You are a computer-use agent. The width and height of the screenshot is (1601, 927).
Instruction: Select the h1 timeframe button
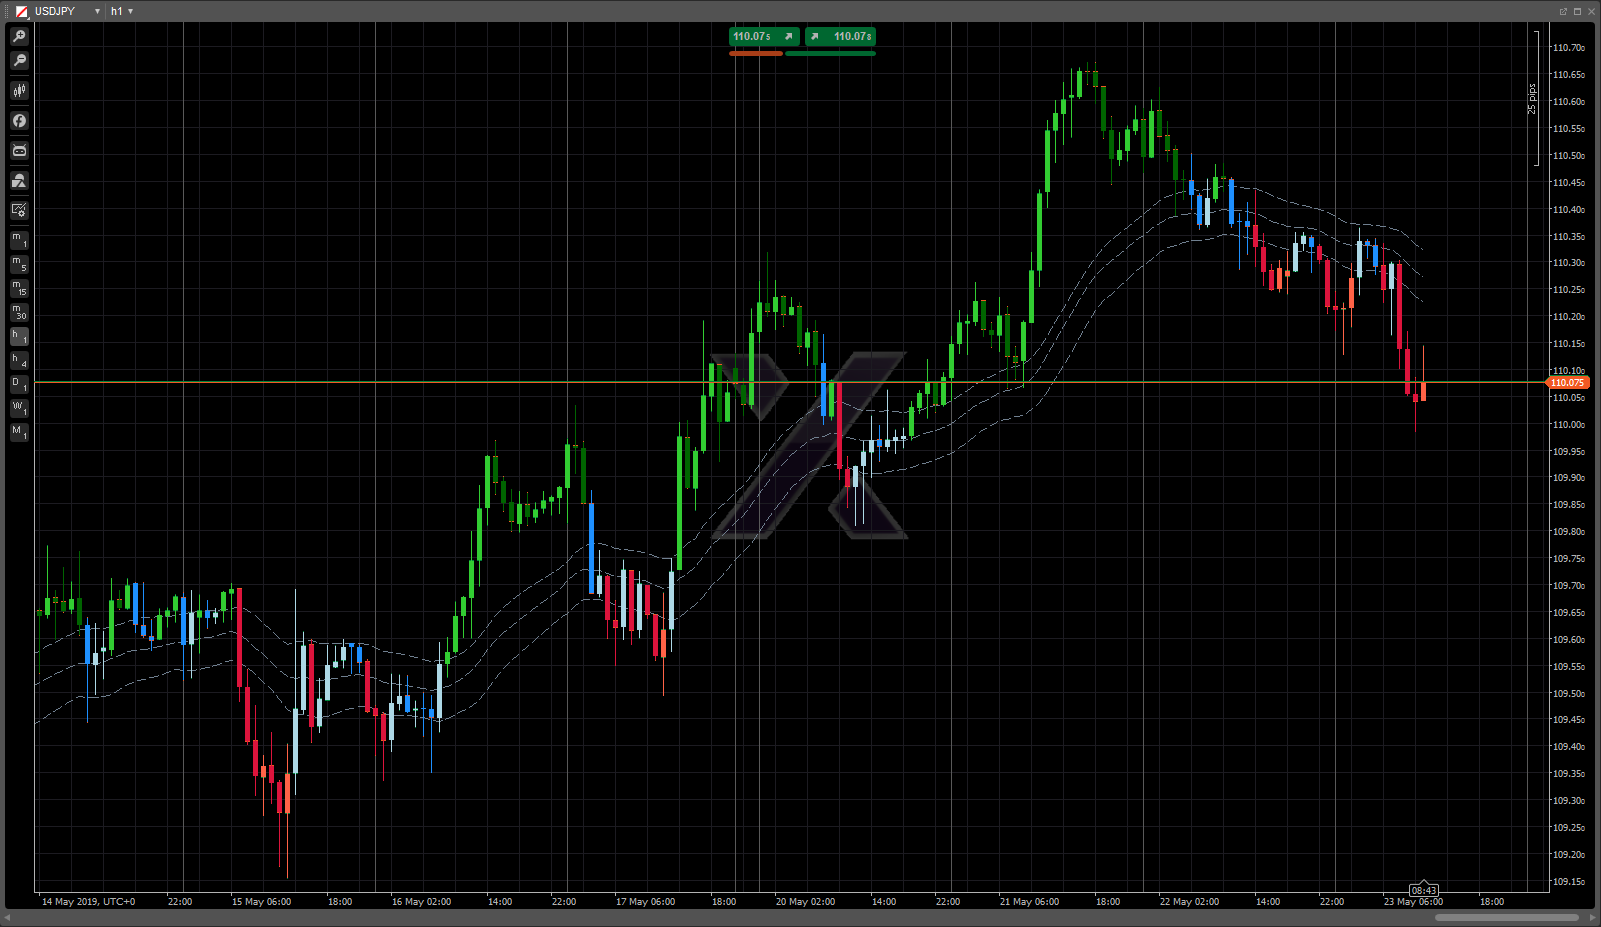coord(19,337)
